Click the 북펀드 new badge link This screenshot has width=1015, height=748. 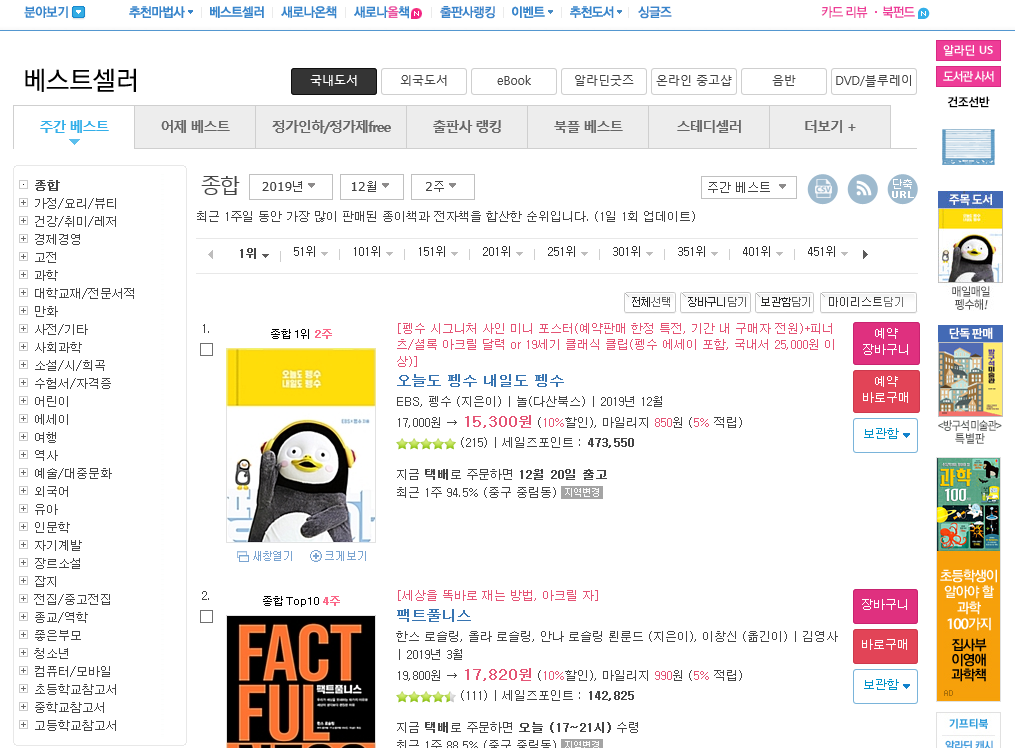coord(905,12)
